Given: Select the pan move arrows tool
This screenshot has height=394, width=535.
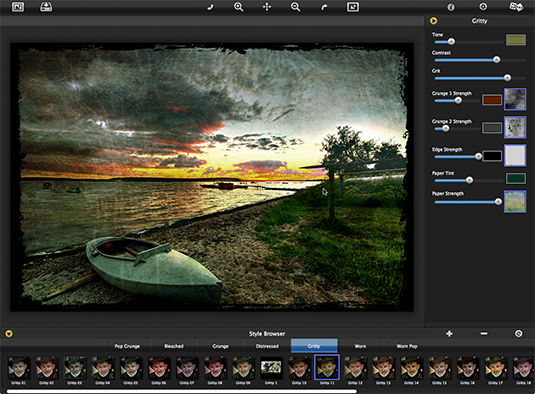Looking at the screenshot, I should pos(267,7).
